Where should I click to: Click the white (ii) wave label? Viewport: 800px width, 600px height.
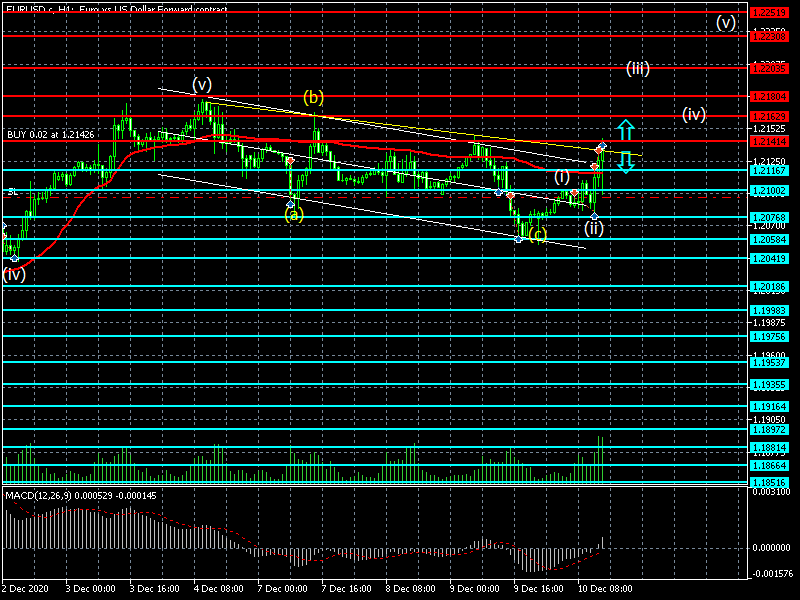594,229
